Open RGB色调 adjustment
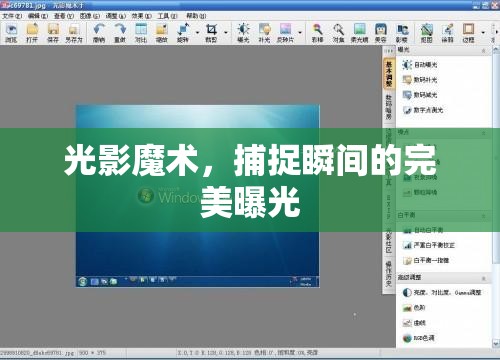The width and height of the screenshot is (500, 360). tap(418, 338)
